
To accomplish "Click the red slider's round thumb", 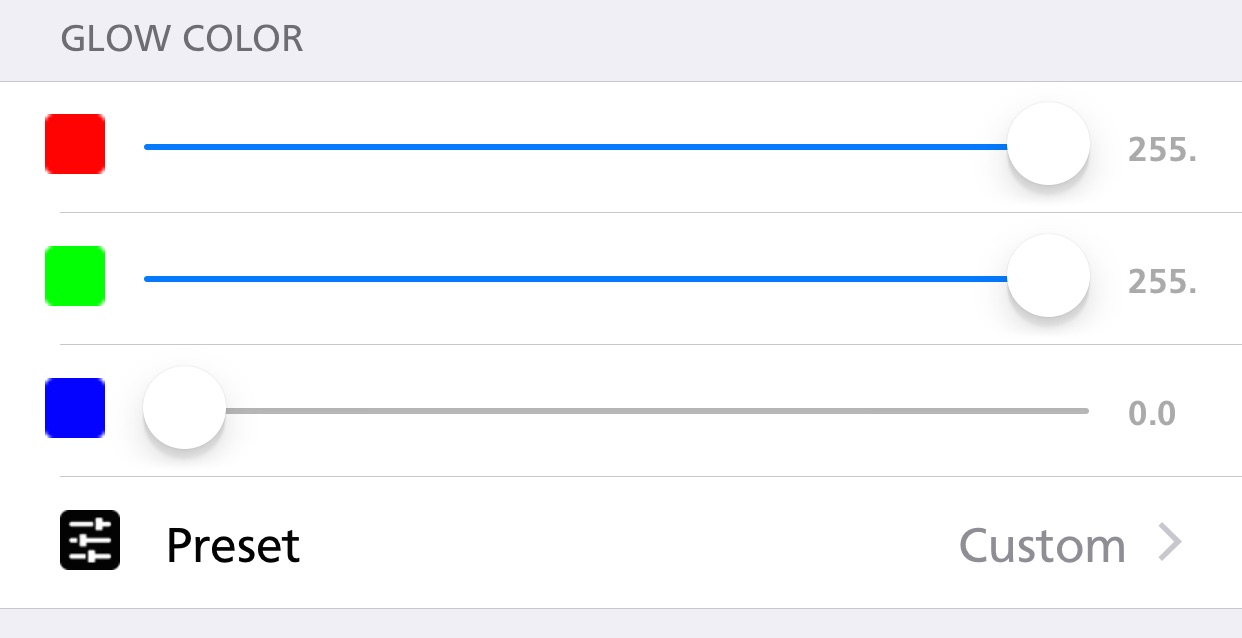I will [1048, 144].
